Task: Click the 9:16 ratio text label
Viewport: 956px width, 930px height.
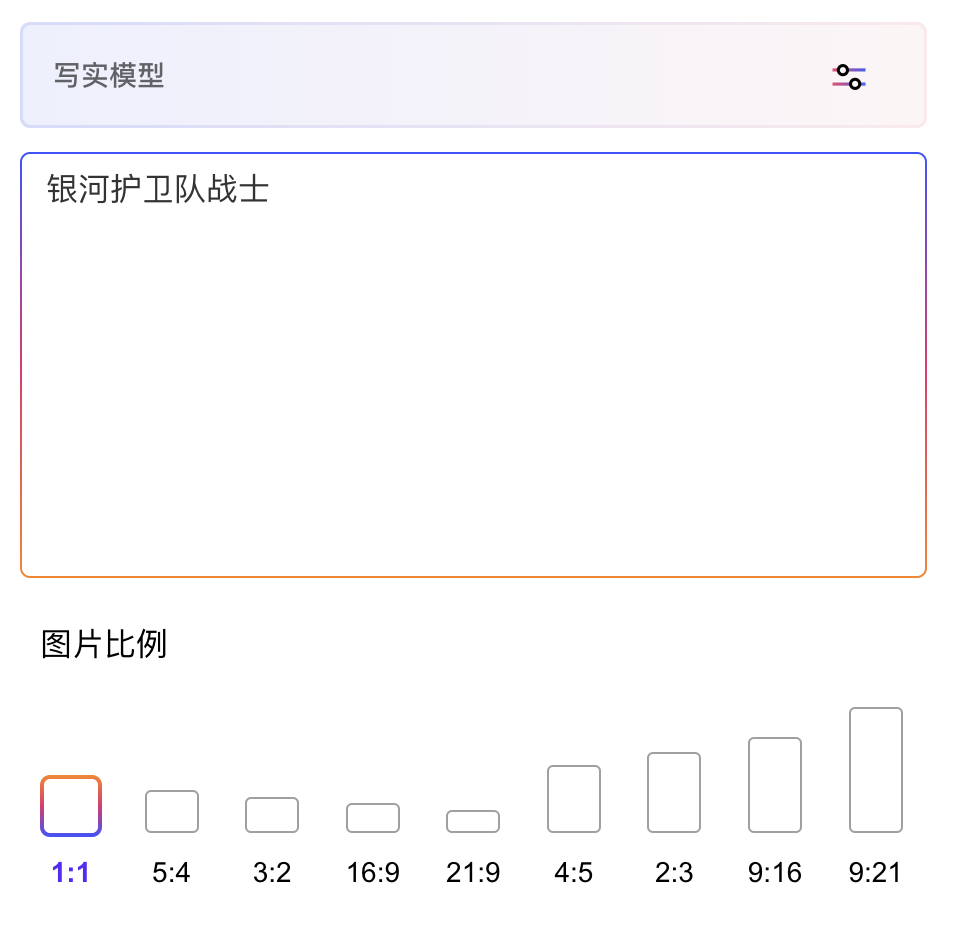Action: (775, 873)
